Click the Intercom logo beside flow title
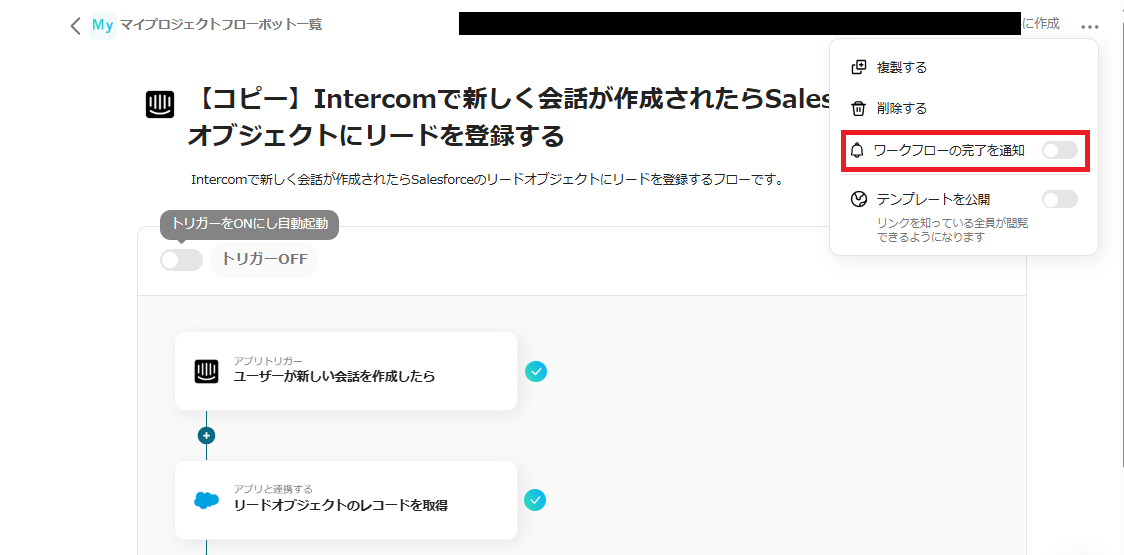Viewport: 1124px width, 555px height. tap(159, 104)
